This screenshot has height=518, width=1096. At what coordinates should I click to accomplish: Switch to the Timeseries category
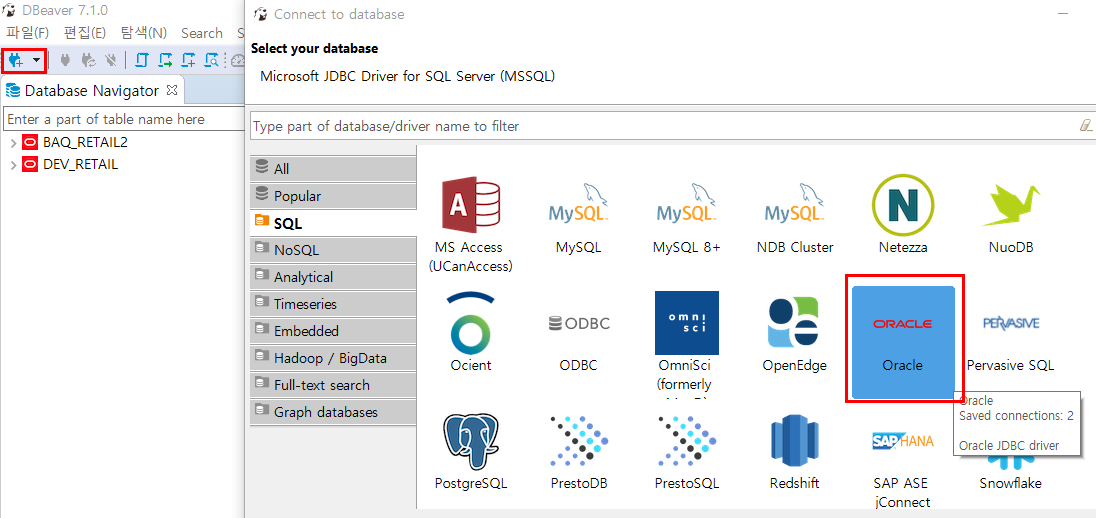pos(333,304)
